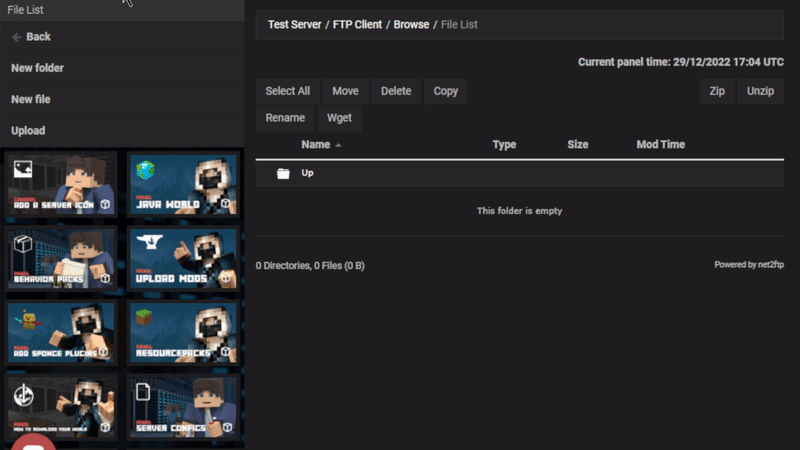This screenshot has width=800, height=450.
Task: Click the 'This folder is empty' message
Action: click(519, 211)
